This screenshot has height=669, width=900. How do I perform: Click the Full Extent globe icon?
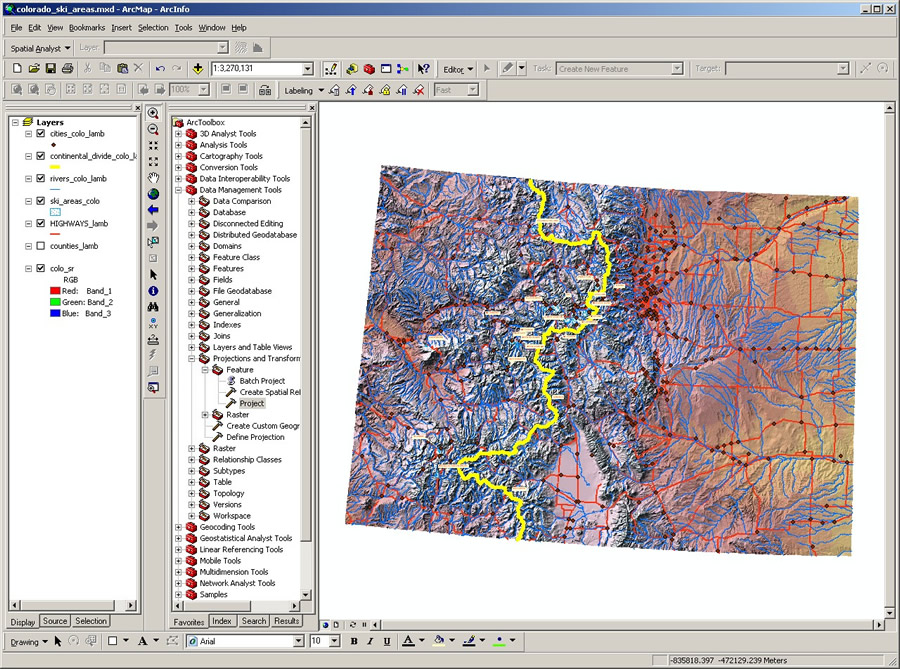[153, 194]
